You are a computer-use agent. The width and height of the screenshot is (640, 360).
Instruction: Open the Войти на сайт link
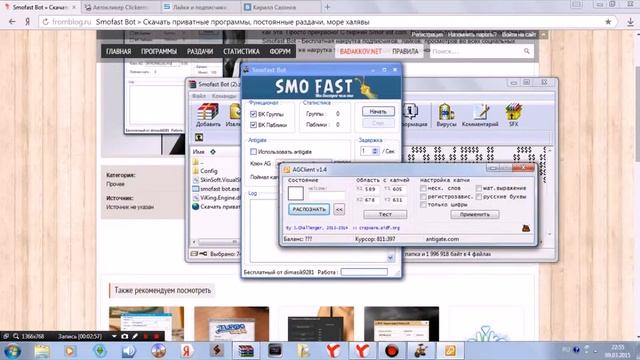coord(519,35)
